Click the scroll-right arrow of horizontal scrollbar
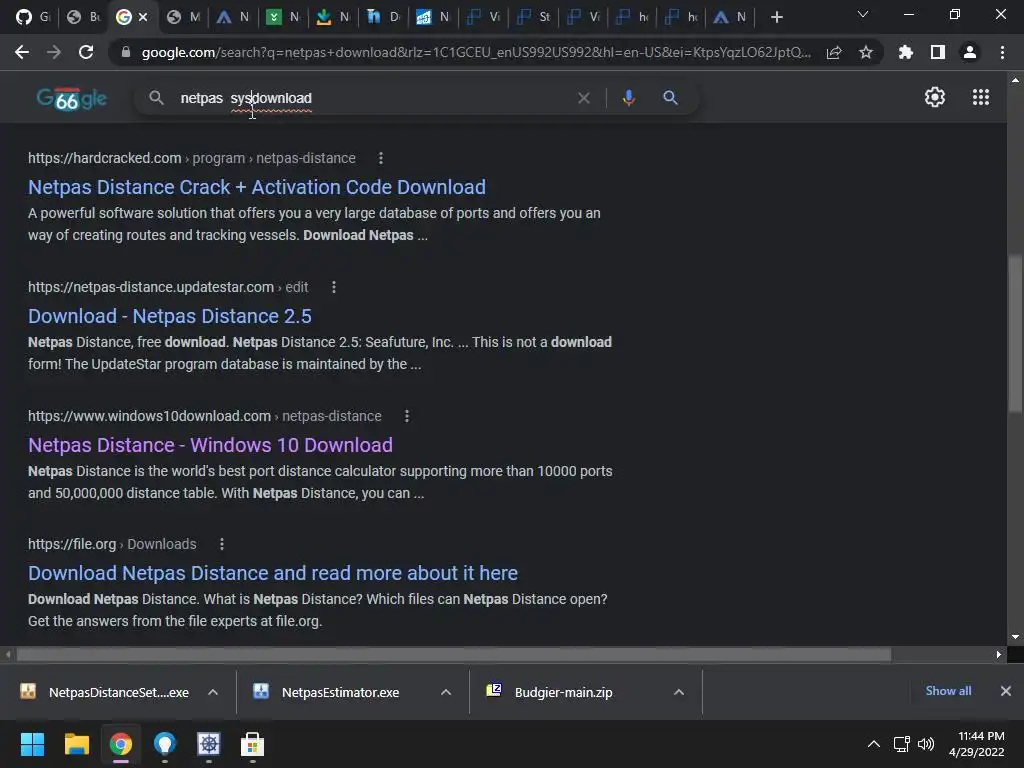This screenshot has height=768, width=1024. [x=999, y=654]
